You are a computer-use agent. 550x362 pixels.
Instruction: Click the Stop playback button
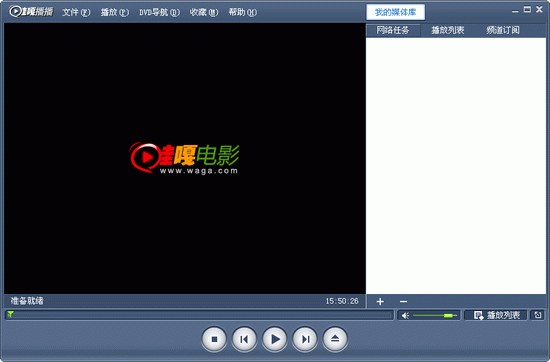214,339
